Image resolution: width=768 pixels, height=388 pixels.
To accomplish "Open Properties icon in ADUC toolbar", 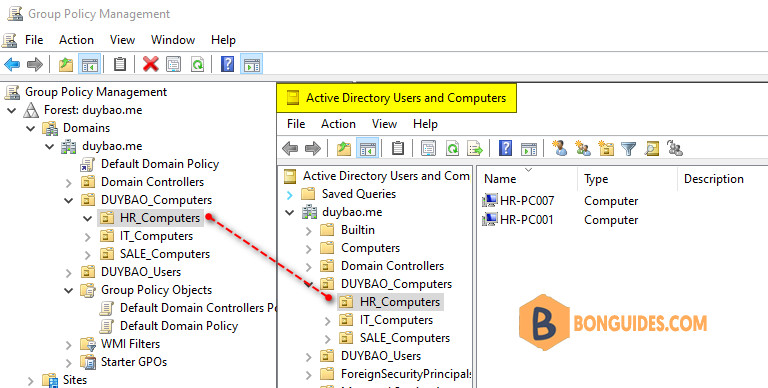I will 429,148.
